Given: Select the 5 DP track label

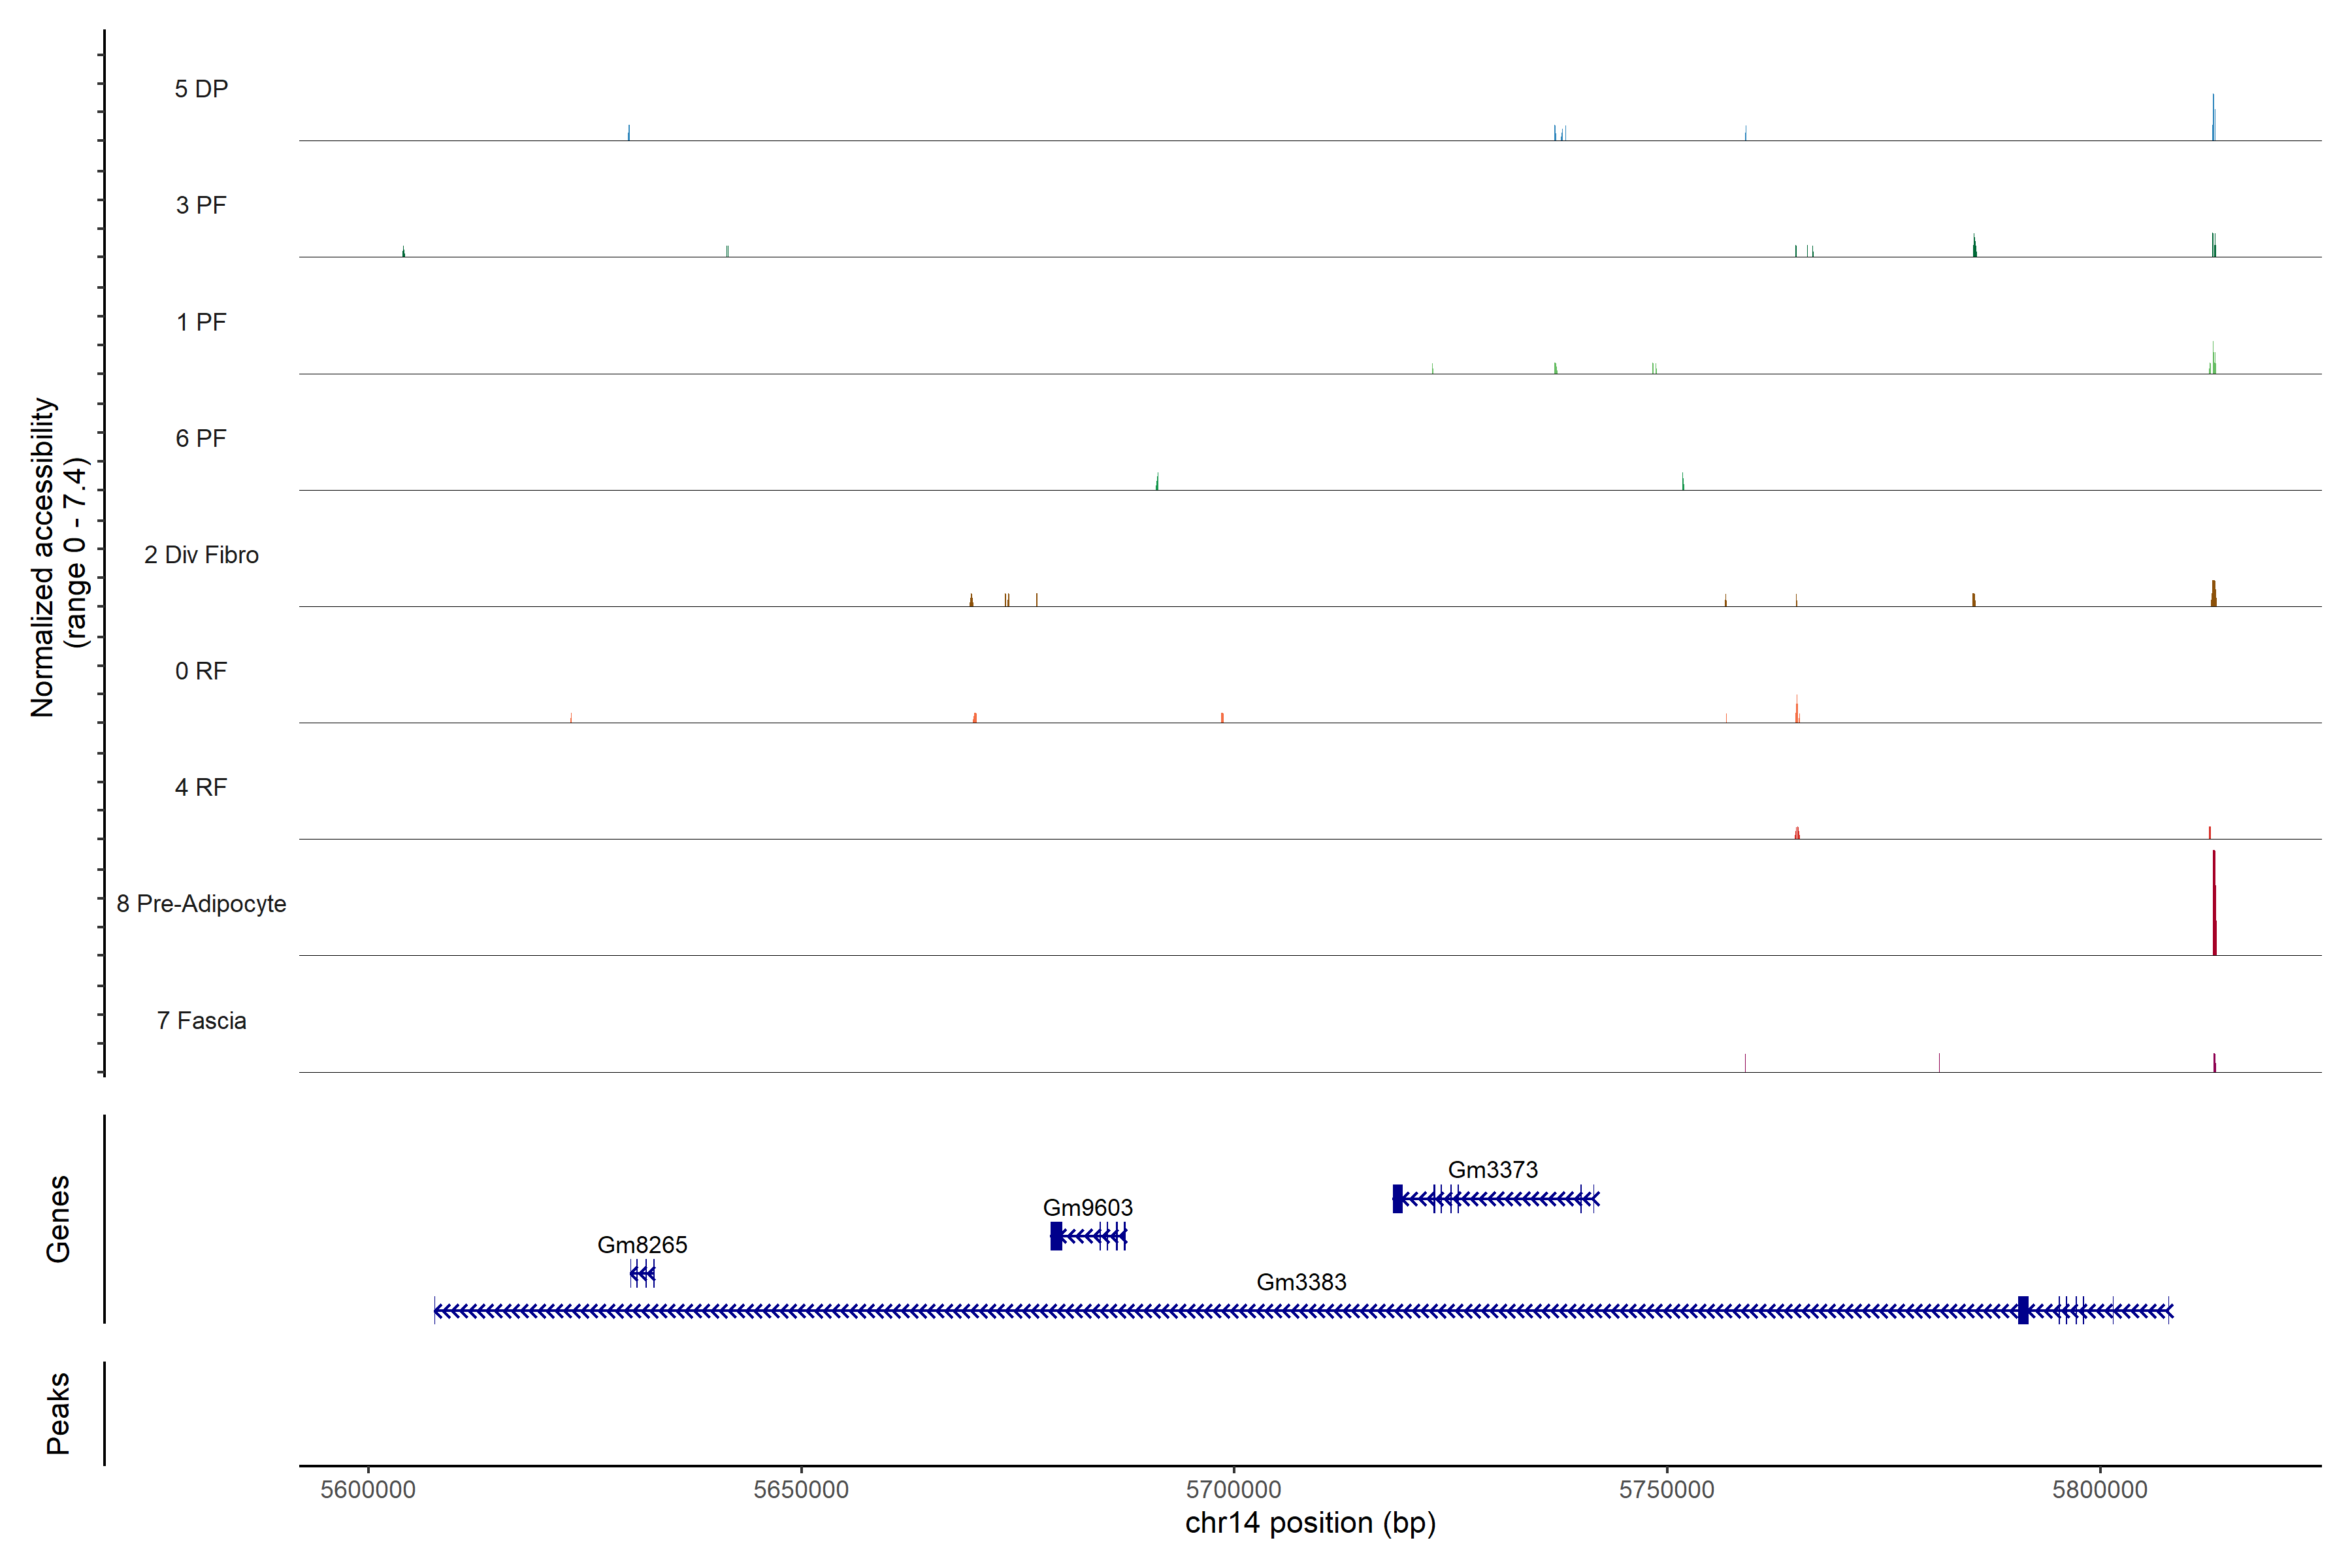Looking at the screenshot, I should coord(201,89).
